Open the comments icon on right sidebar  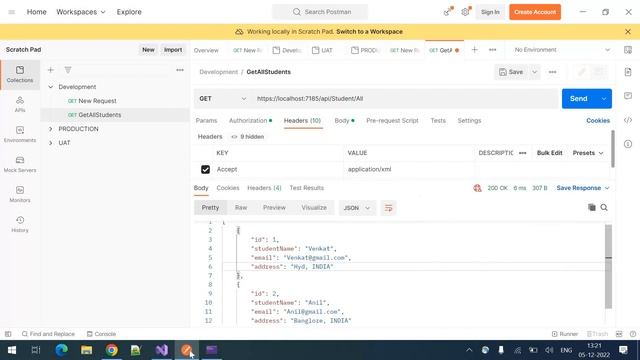point(628,96)
